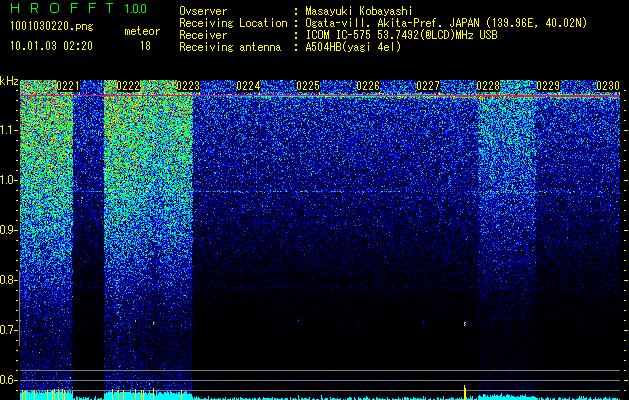Click the 1.1 frequency axis label
The height and width of the screenshot is (400, 629).
coord(9,130)
